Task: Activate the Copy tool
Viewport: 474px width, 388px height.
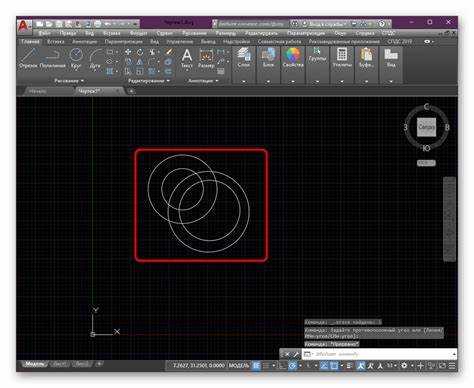Action: [x=128, y=62]
